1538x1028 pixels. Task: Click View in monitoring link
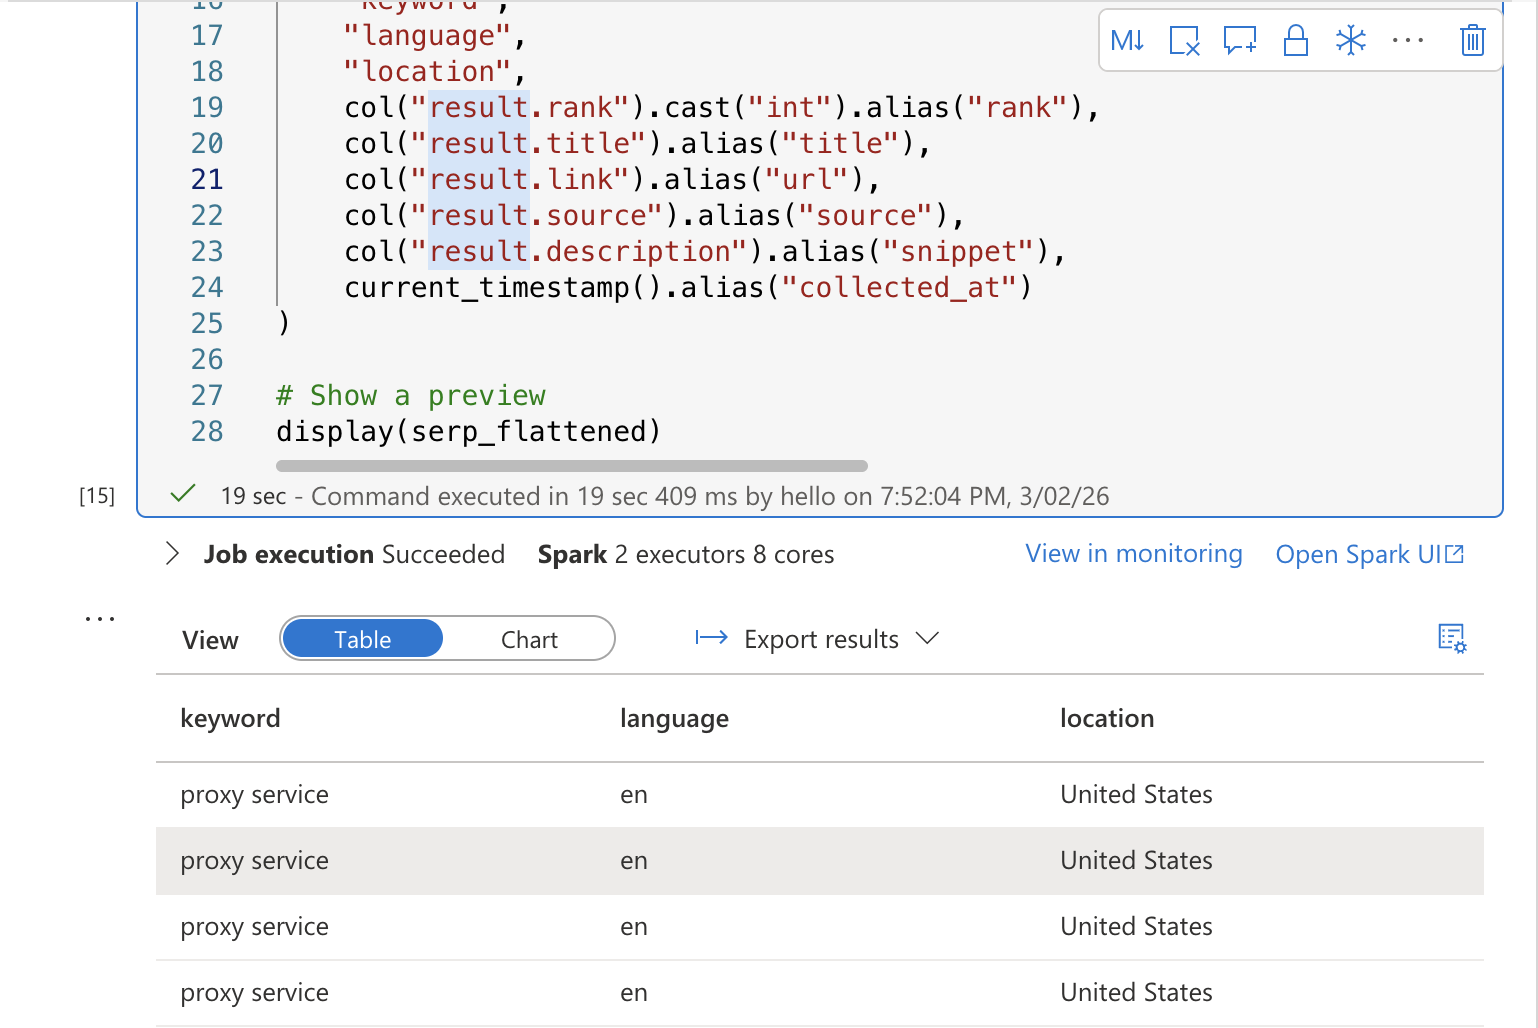(x=1134, y=554)
